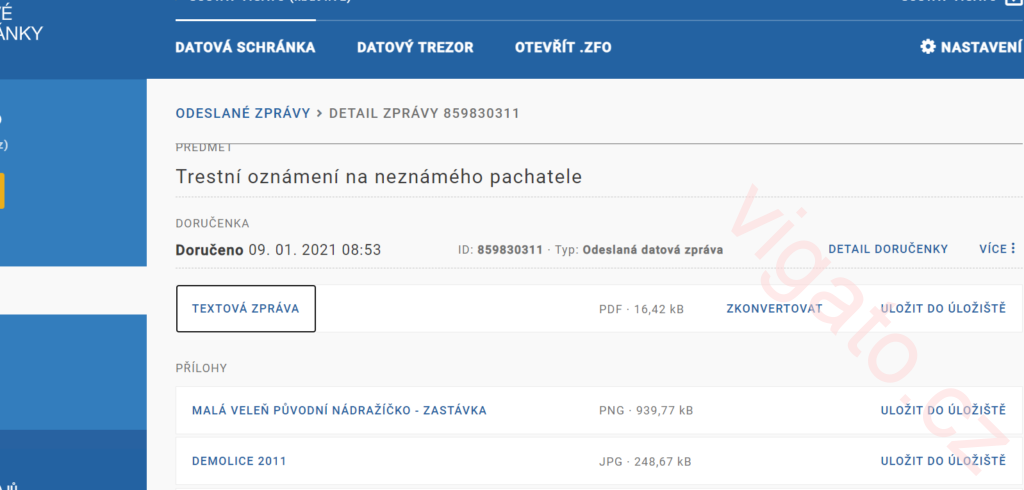
Task: Open the Demolice 2011 attachment
Action: coord(239,461)
